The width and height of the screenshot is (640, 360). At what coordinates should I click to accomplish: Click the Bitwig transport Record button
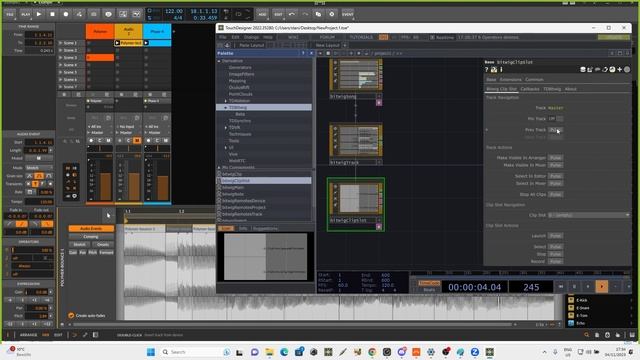(66, 14)
